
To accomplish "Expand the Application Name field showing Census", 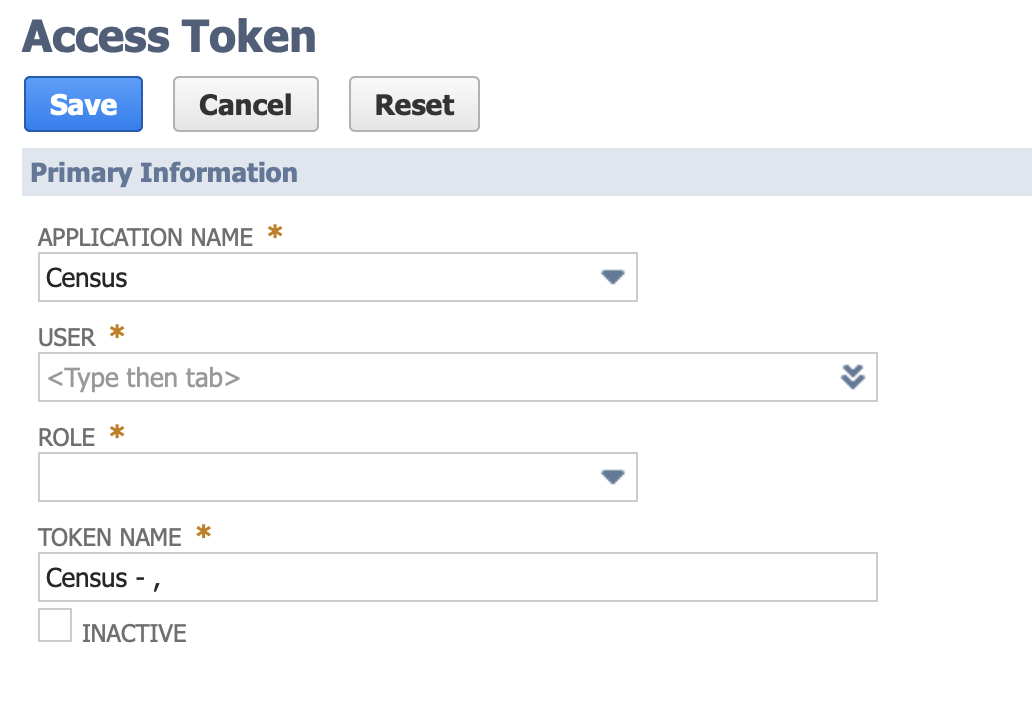I will coord(320,277).
